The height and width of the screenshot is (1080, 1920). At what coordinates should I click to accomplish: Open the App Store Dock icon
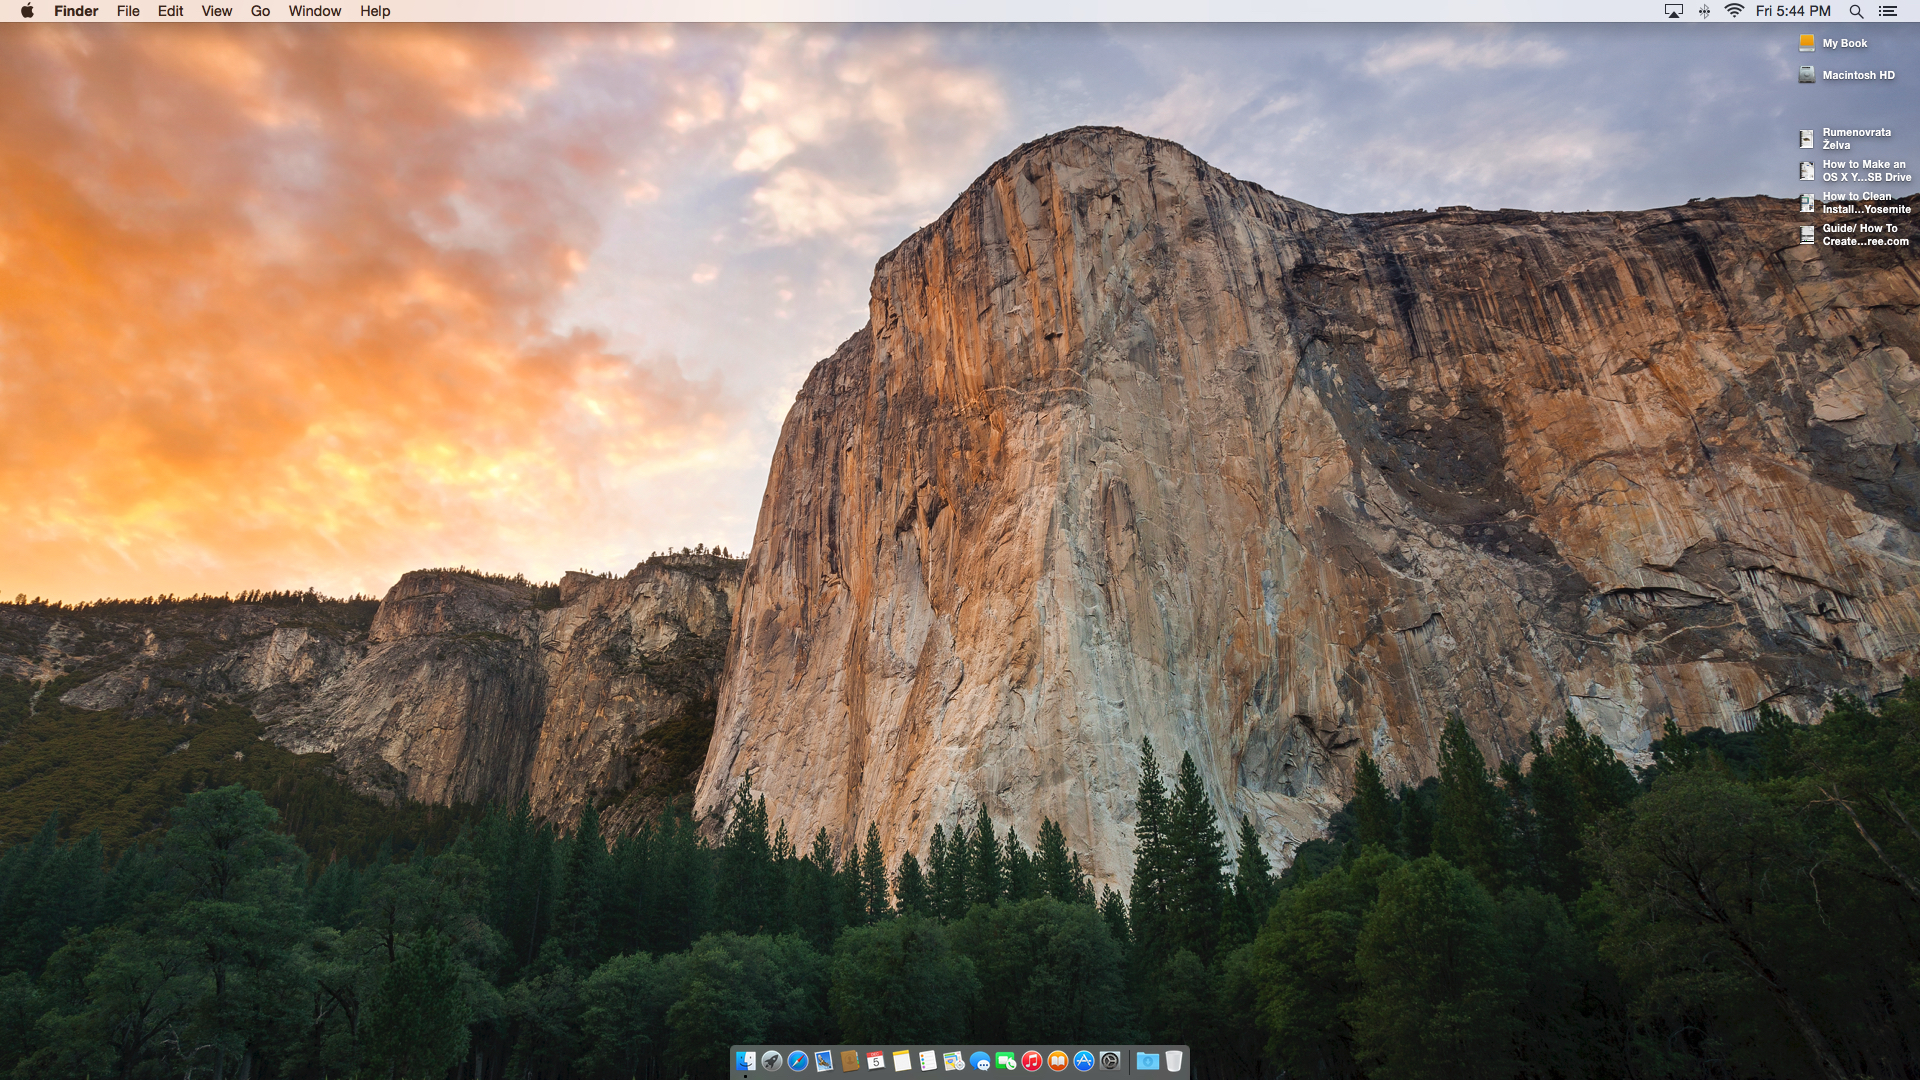[x=1084, y=1061]
